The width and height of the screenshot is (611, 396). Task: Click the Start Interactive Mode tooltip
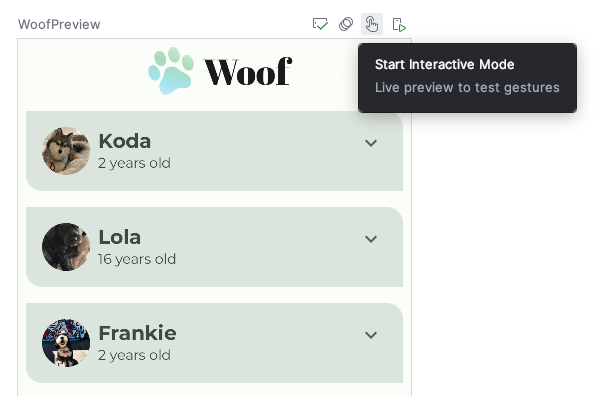(x=468, y=78)
